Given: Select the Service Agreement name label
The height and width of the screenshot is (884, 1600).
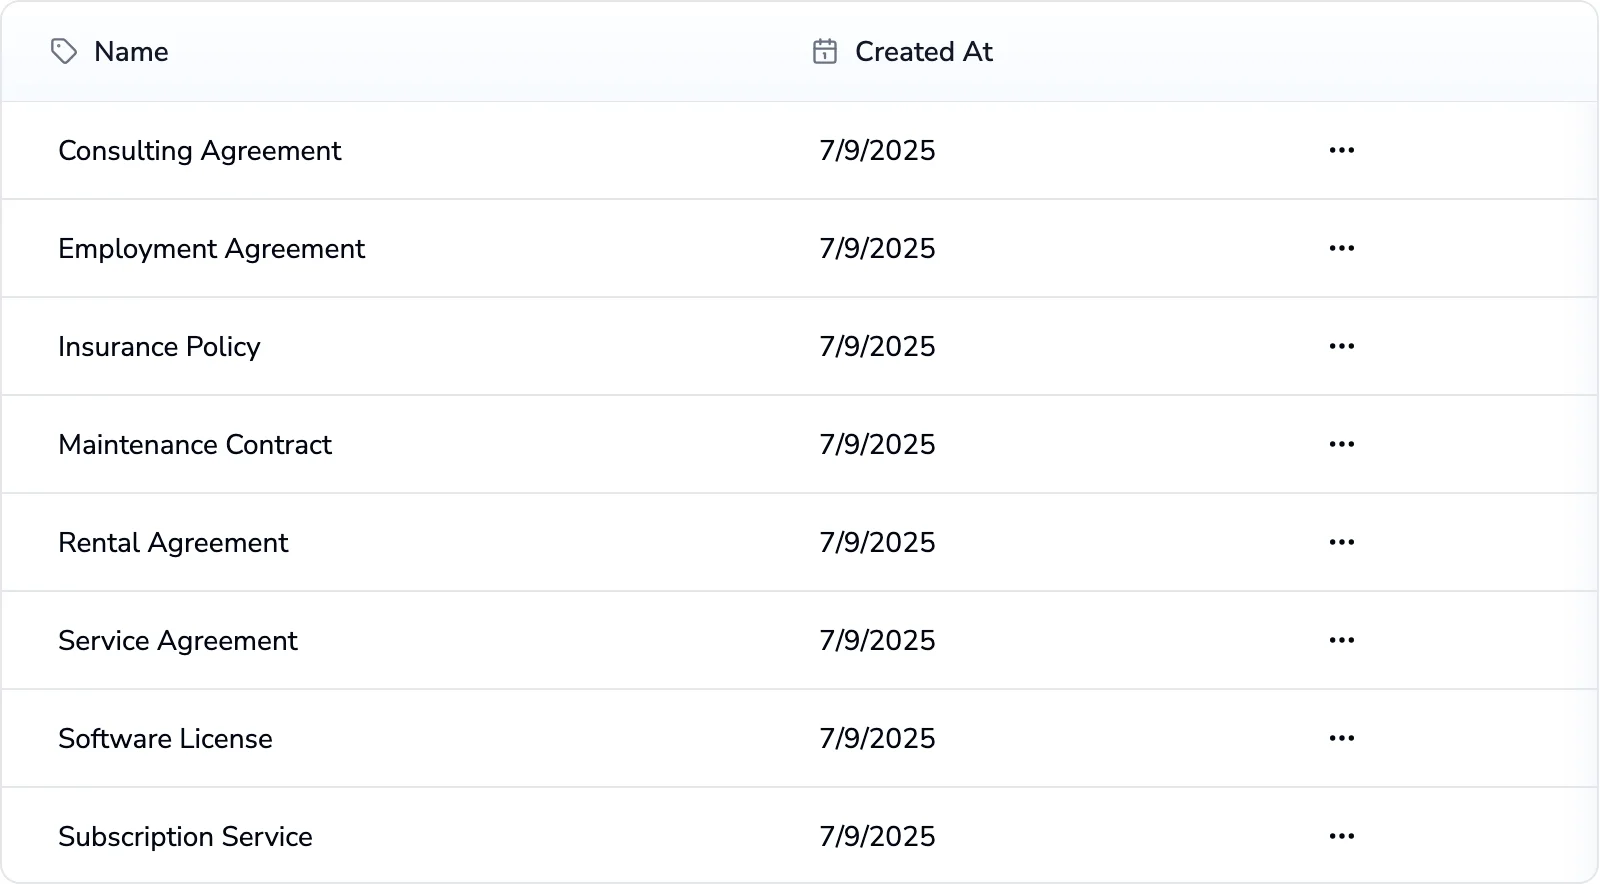Looking at the screenshot, I should point(178,641).
